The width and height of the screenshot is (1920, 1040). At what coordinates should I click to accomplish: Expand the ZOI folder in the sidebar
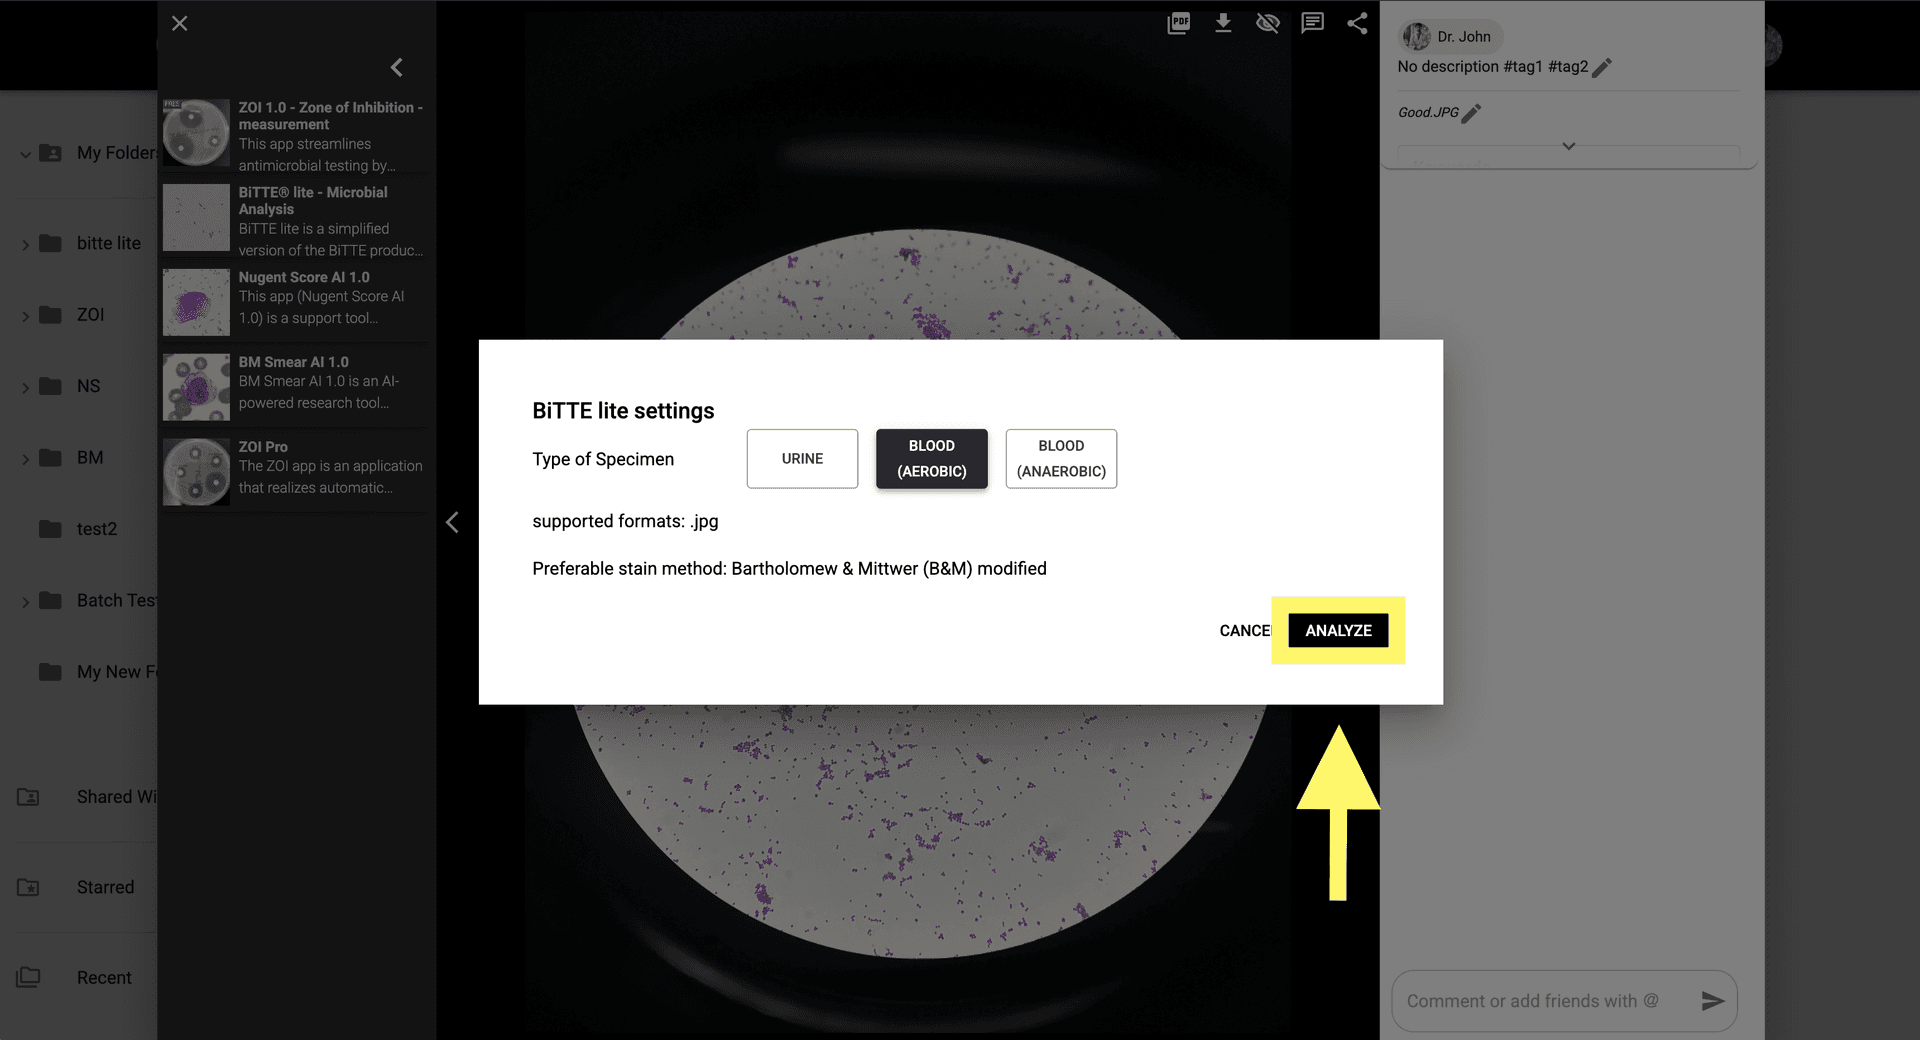(26, 314)
